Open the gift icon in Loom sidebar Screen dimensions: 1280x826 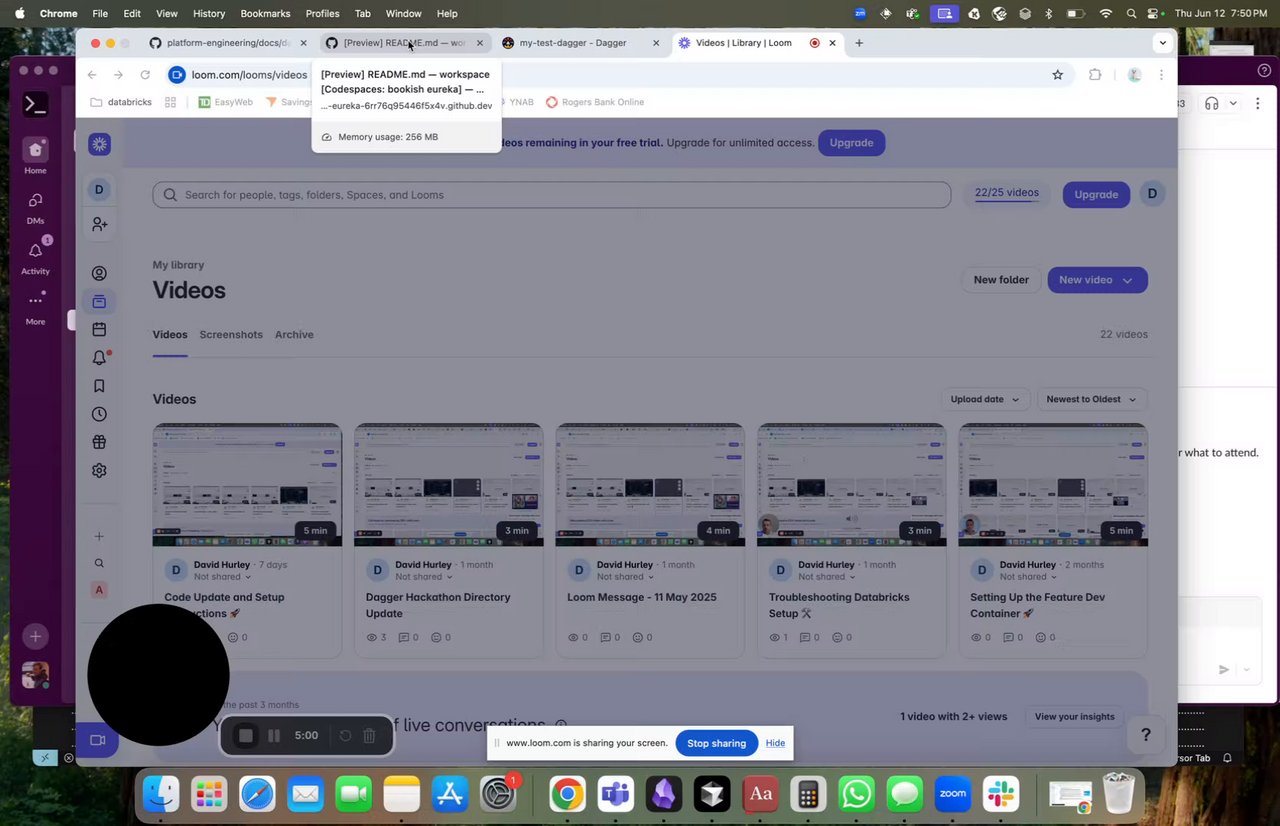click(99, 442)
